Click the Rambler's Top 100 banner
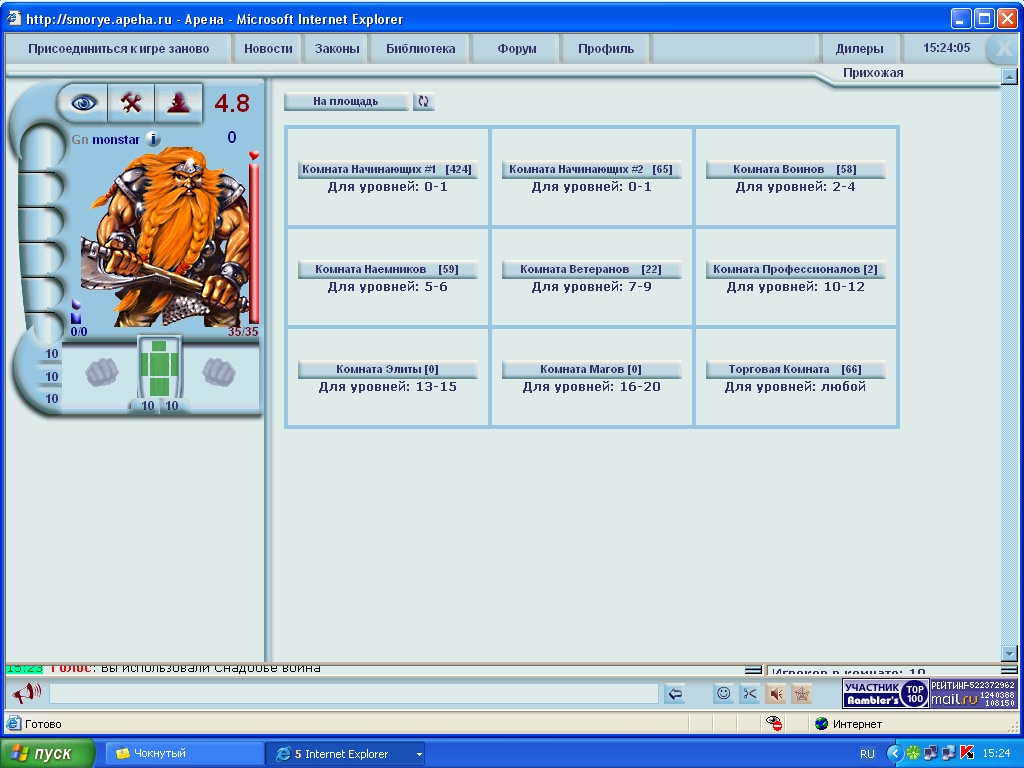The width and height of the screenshot is (1024, 768). point(886,694)
